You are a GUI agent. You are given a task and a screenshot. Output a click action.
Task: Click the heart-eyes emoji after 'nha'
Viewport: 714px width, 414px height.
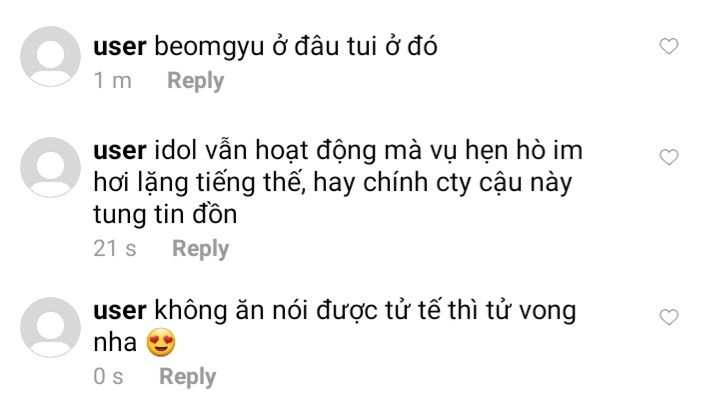click(161, 342)
